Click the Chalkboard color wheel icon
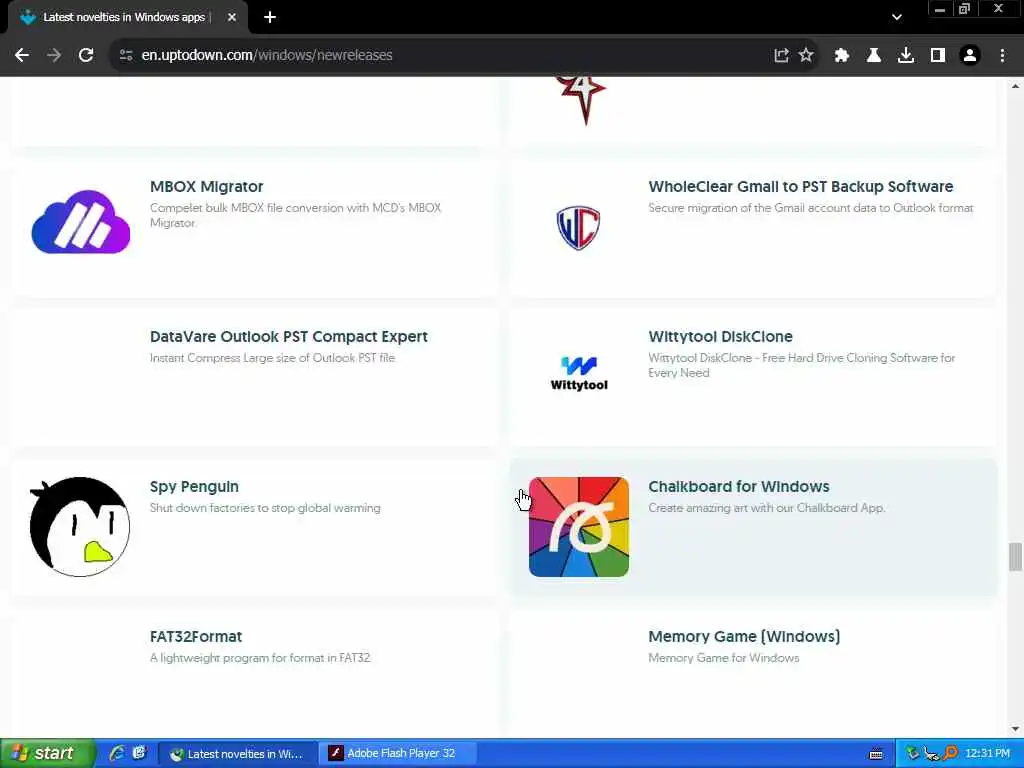Image resolution: width=1024 pixels, height=768 pixels. 579,527
